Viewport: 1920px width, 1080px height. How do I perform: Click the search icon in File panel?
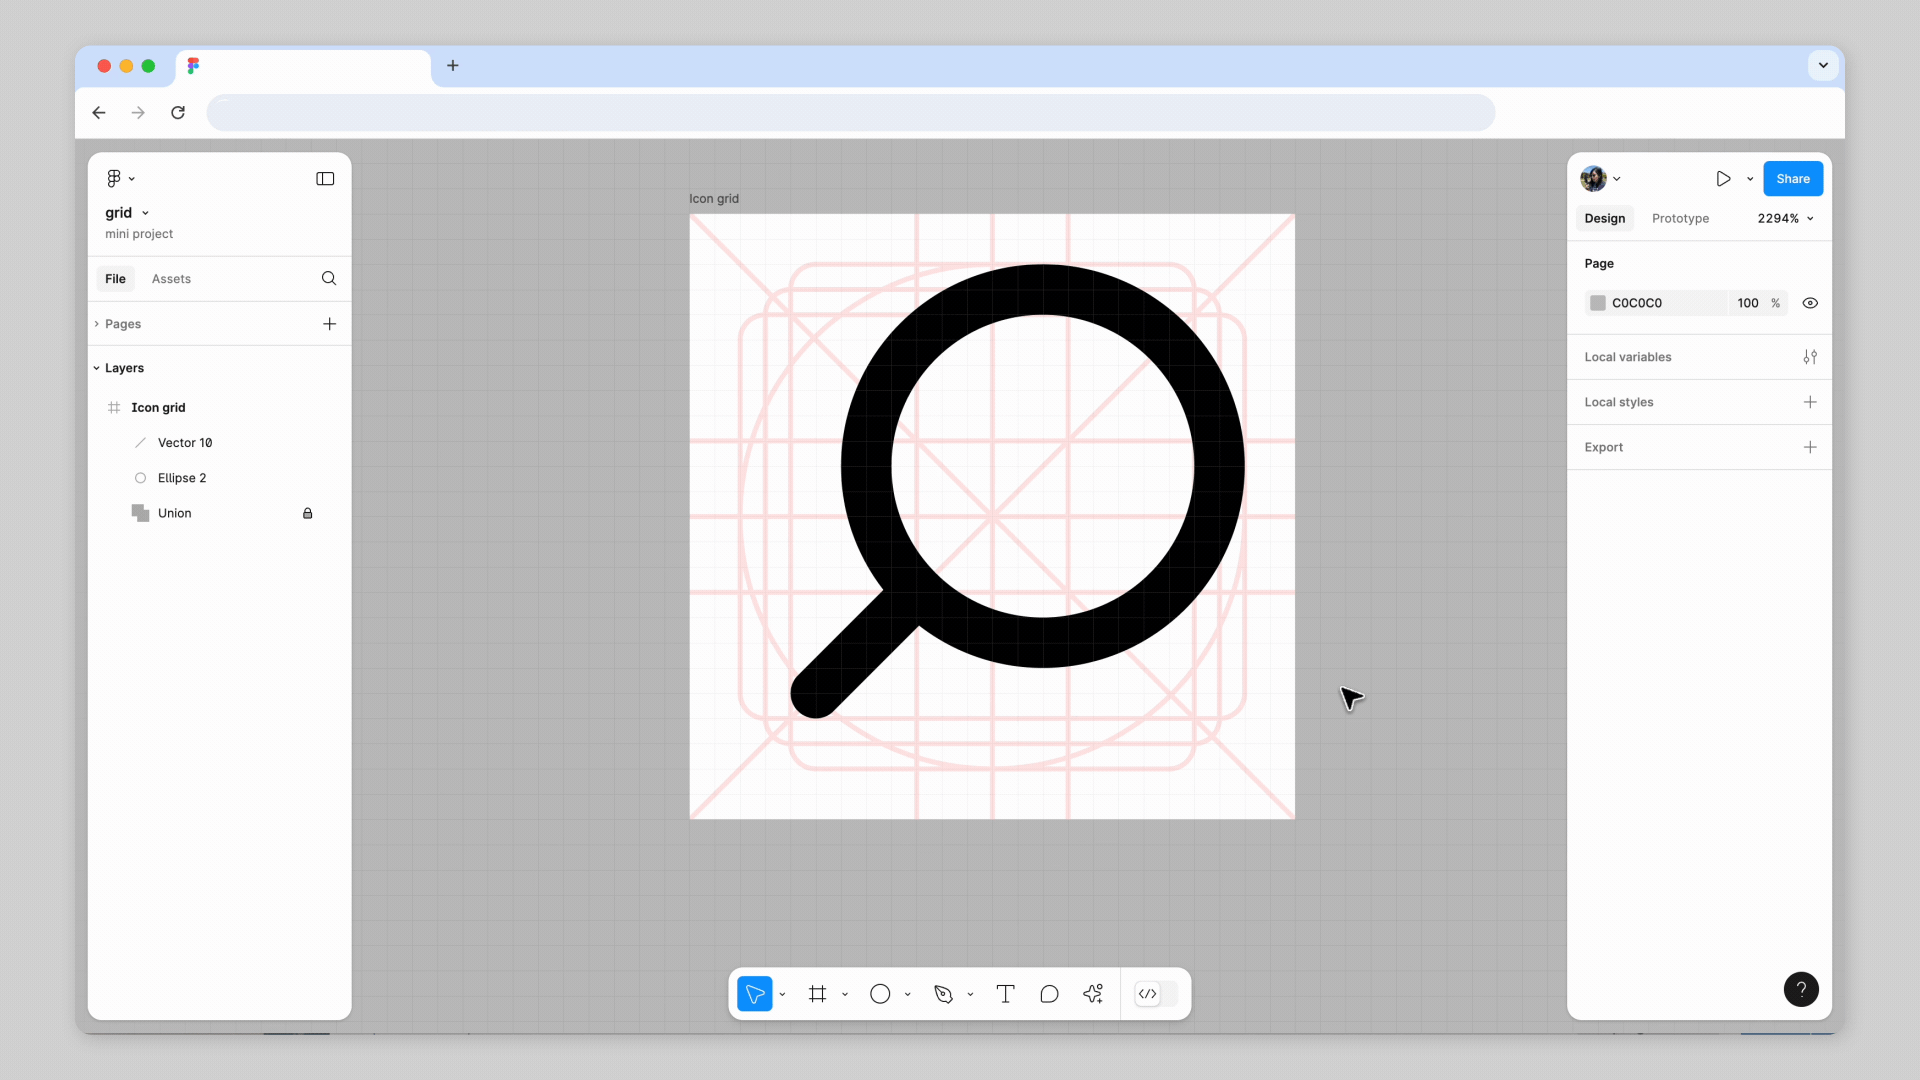click(x=329, y=278)
